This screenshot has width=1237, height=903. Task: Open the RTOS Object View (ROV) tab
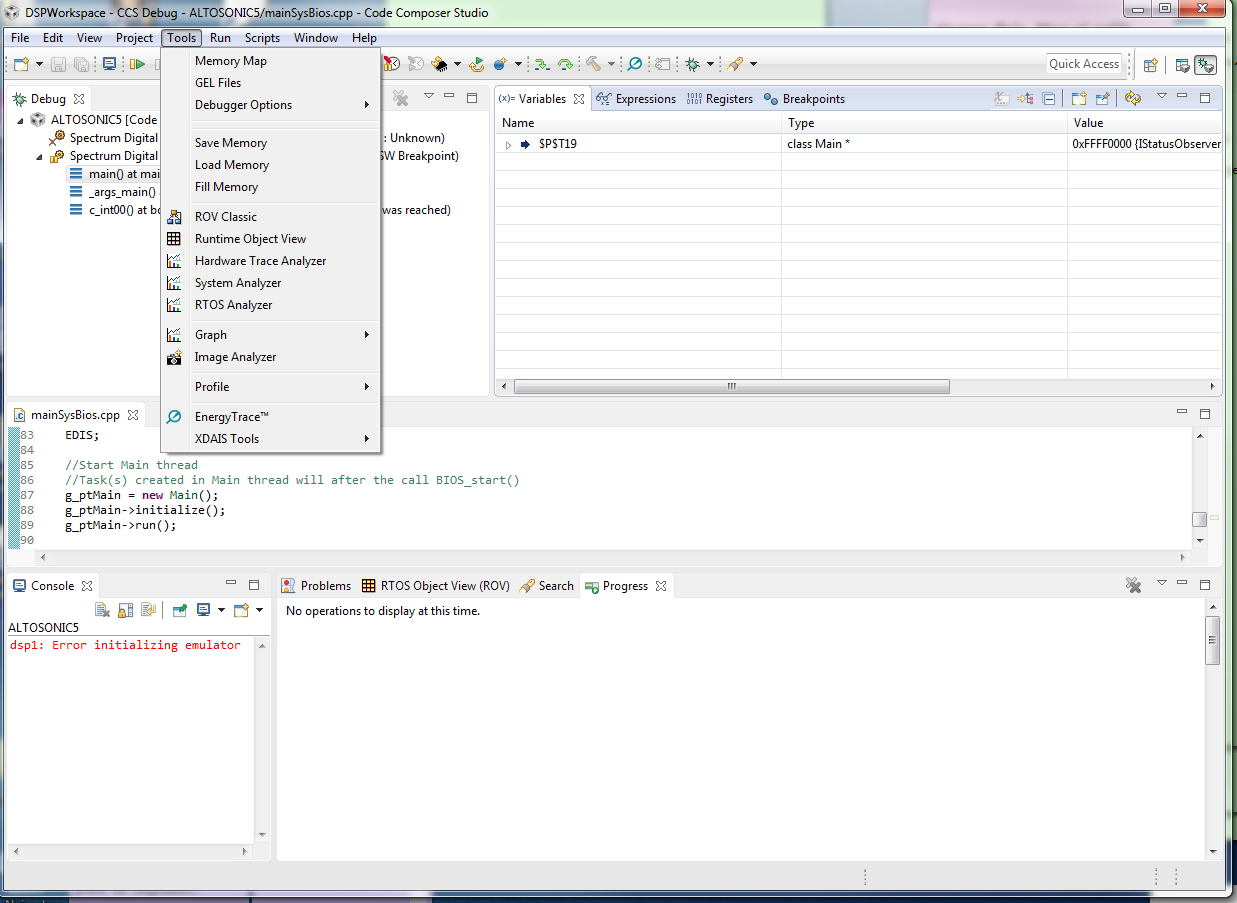[x=436, y=586]
